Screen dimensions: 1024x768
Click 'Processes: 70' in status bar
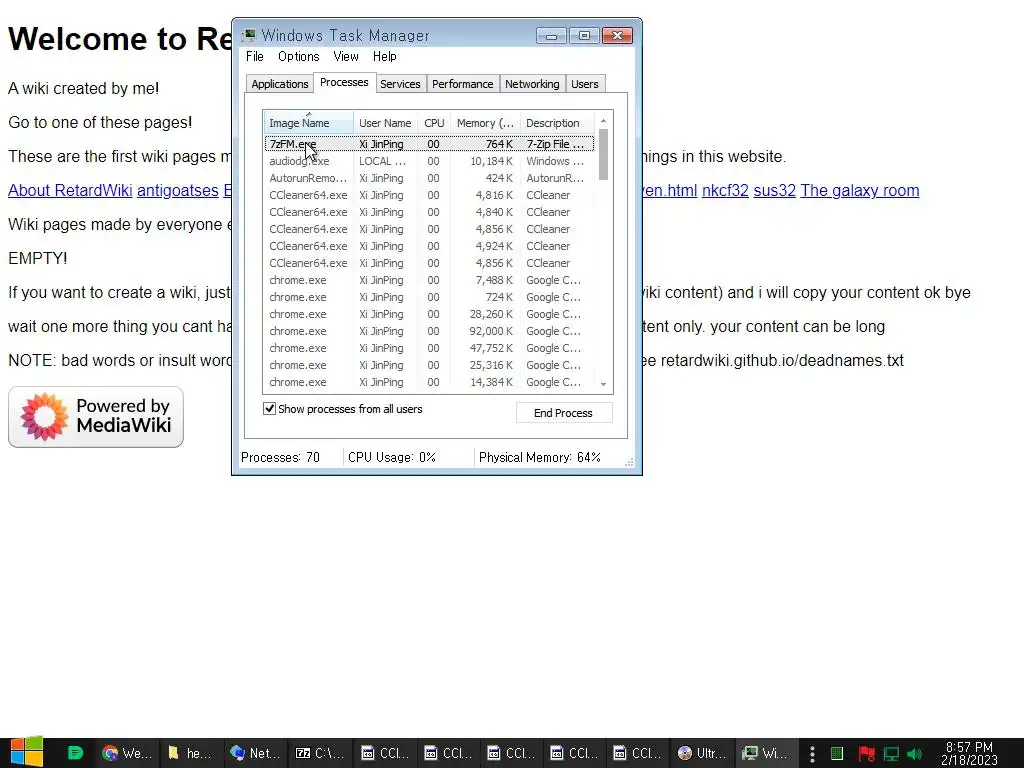[x=280, y=457]
